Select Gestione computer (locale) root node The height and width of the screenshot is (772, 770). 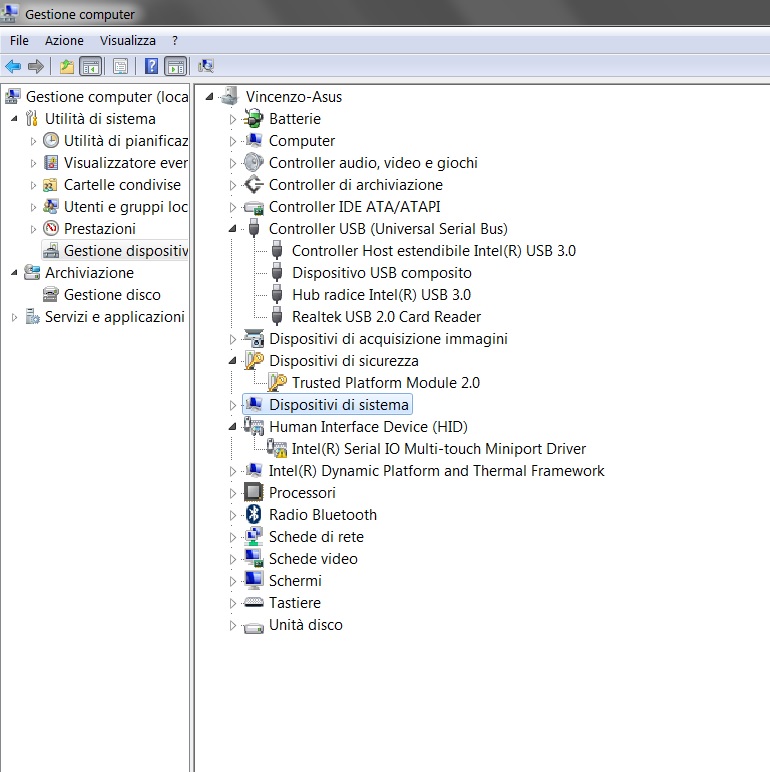coord(107,96)
